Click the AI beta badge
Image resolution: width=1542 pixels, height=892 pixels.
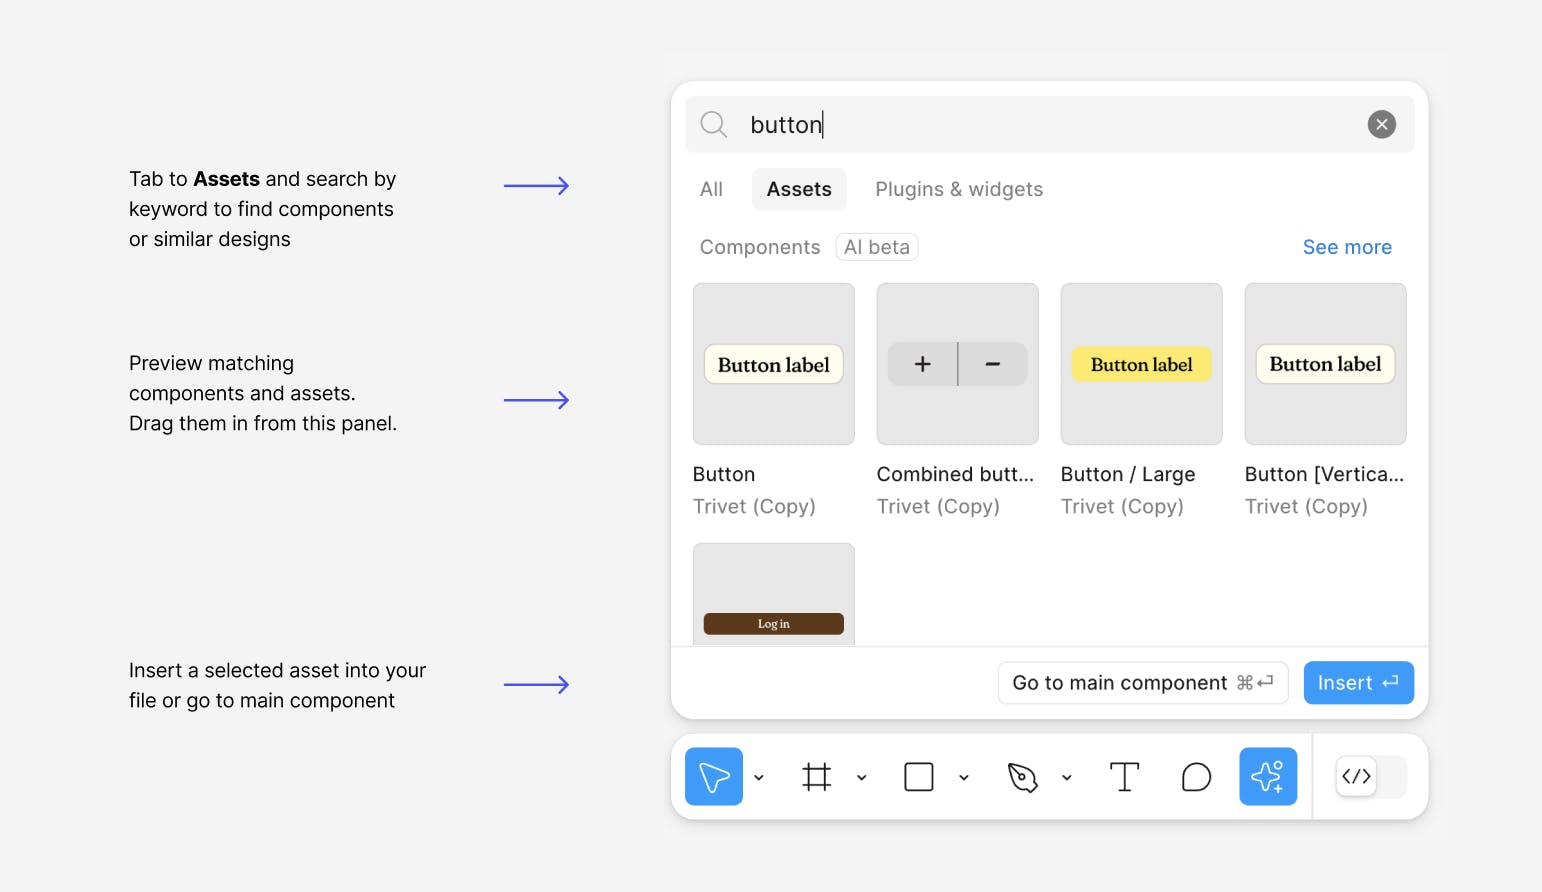point(877,247)
